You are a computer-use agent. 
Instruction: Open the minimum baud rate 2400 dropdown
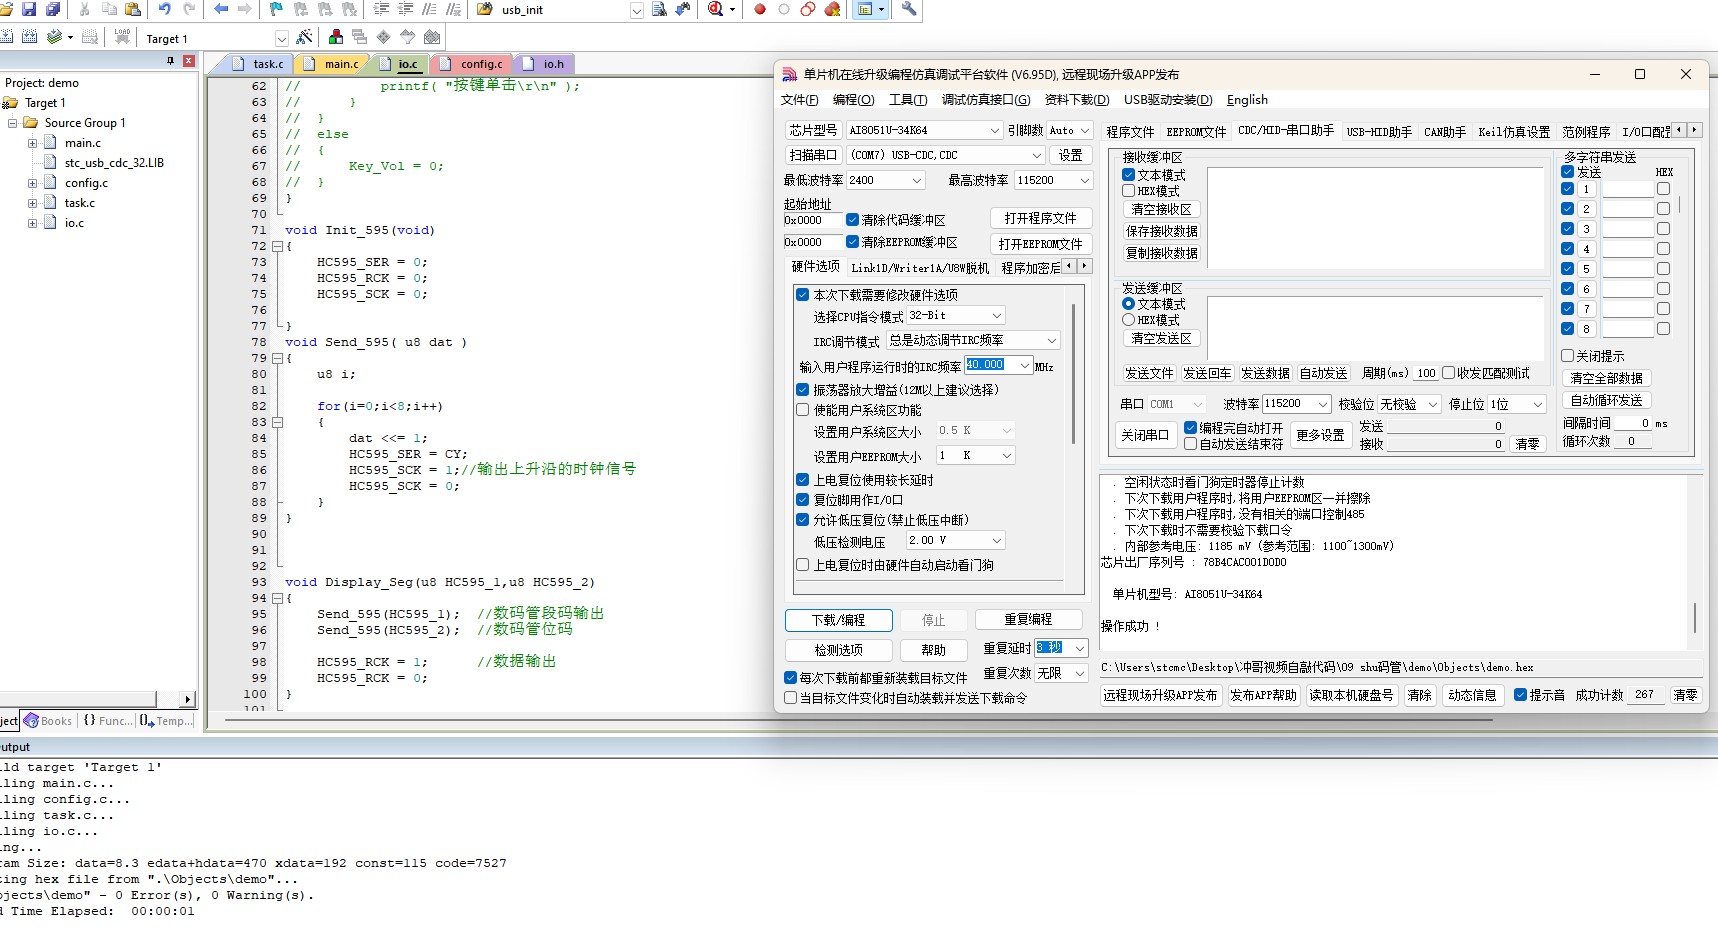(x=916, y=180)
